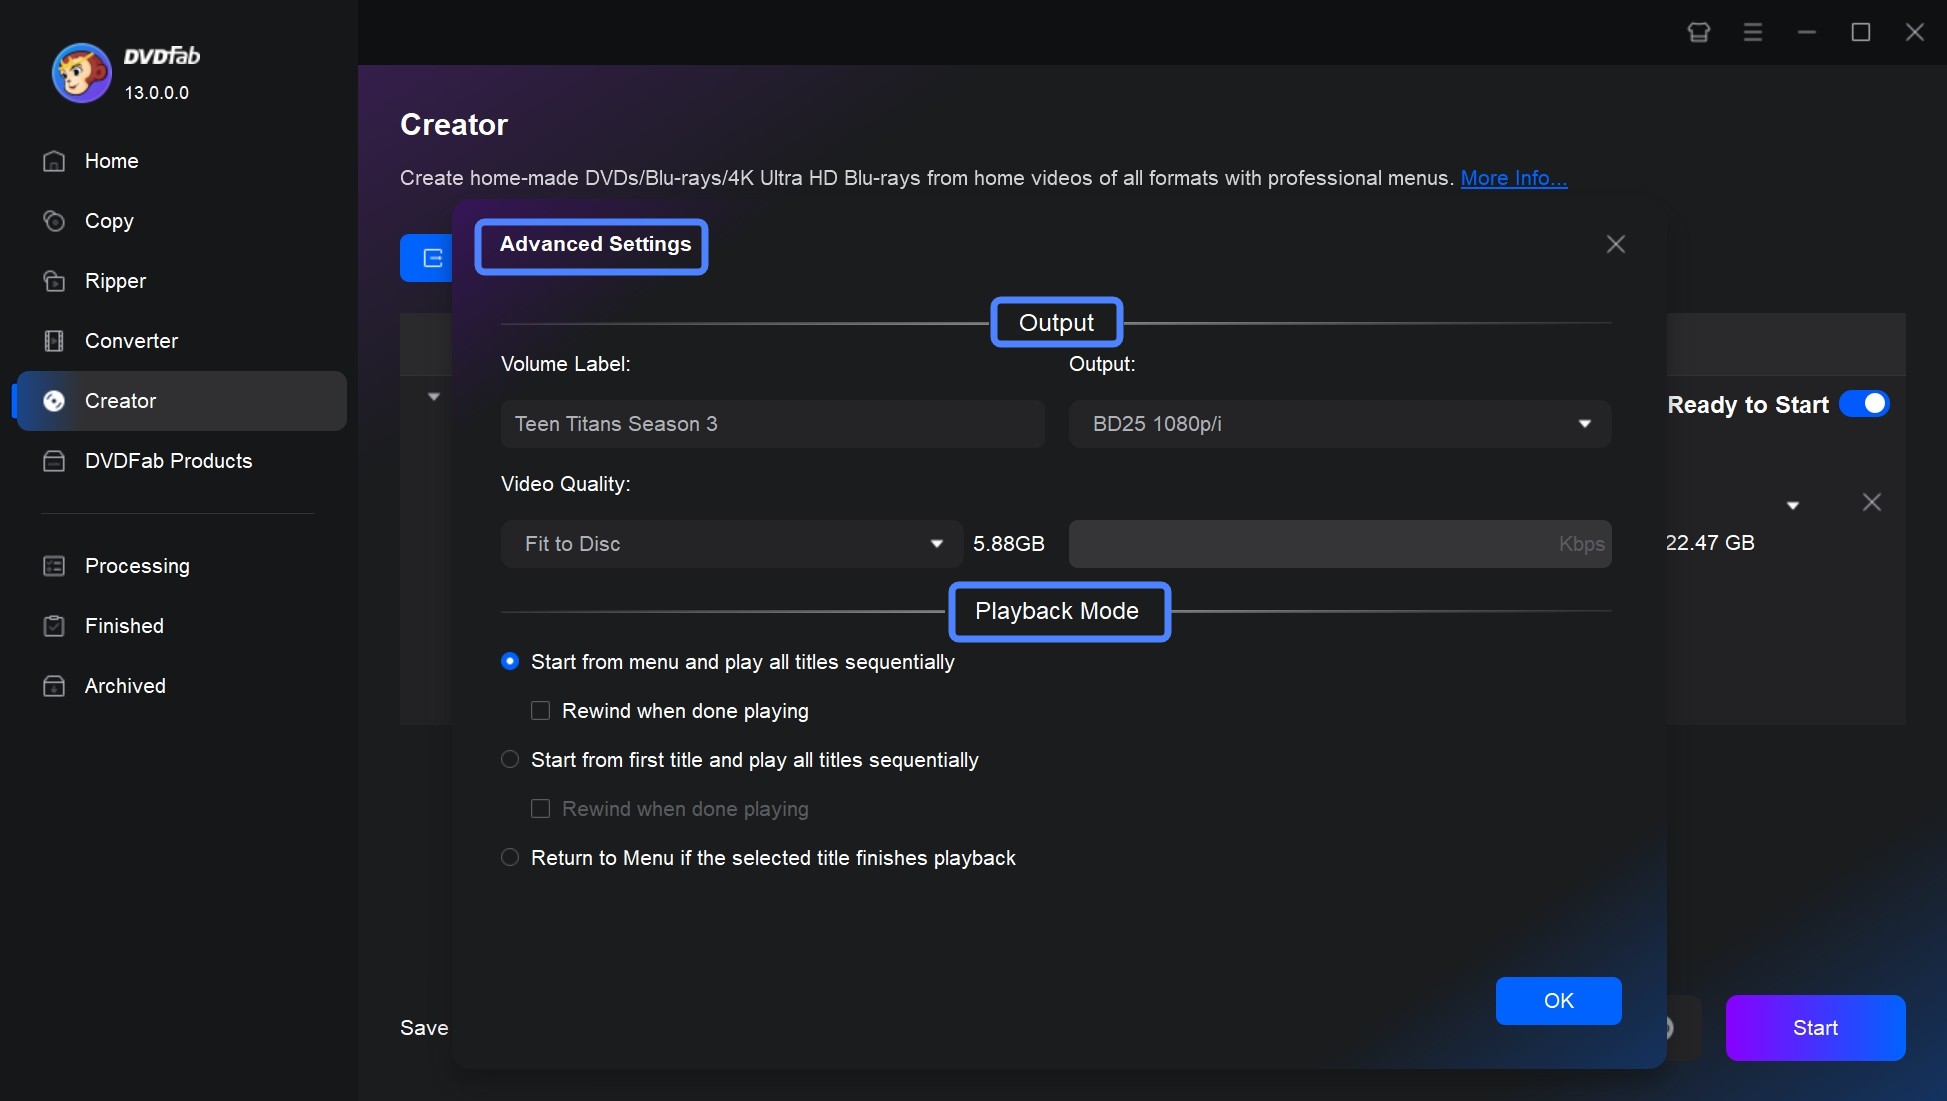The image size is (1947, 1101).
Task: Click the Start button to begin
Action: [1816, 1027]
